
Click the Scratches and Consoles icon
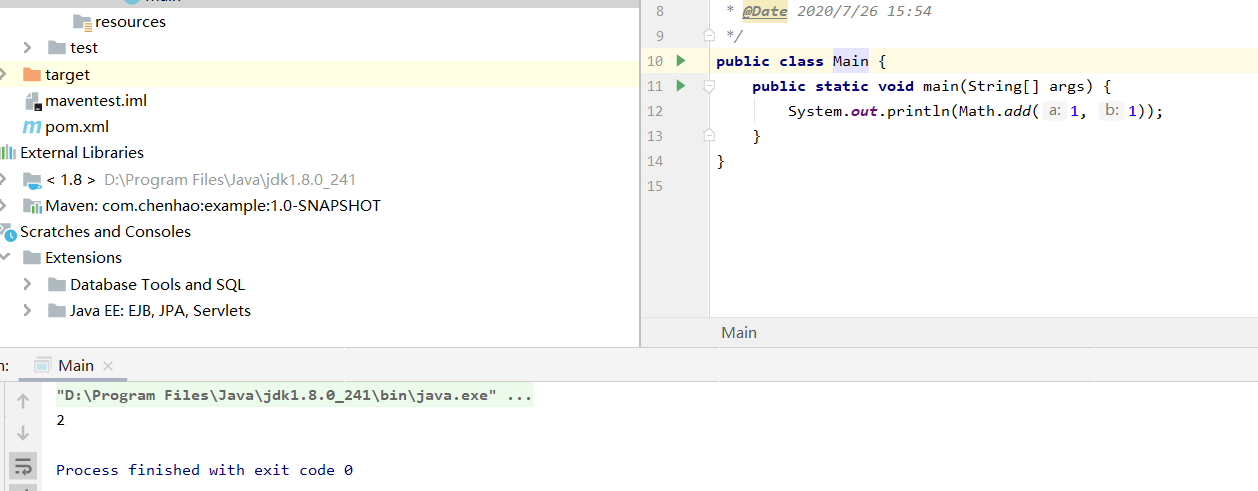click(x=8, y=232)
